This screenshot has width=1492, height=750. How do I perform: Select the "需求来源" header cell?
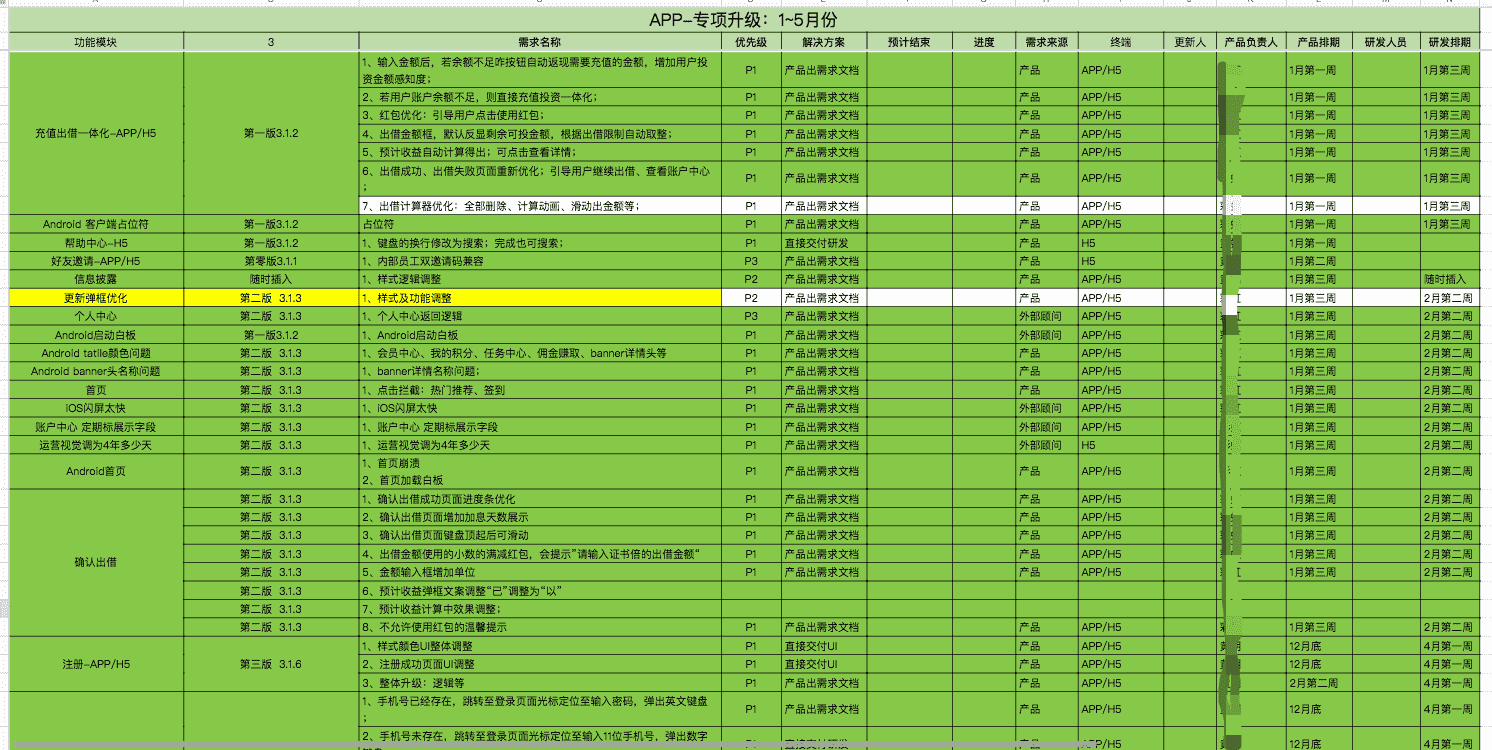1047,42
